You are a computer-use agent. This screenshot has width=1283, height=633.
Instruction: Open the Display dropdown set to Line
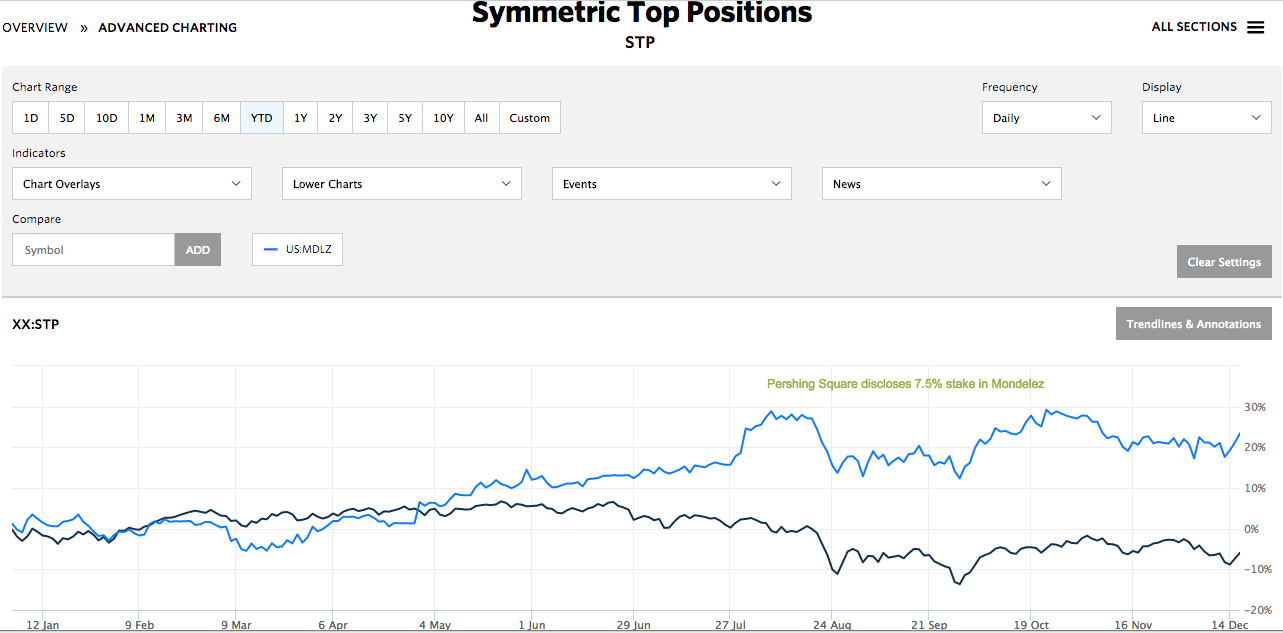(x=1207, y=118)
